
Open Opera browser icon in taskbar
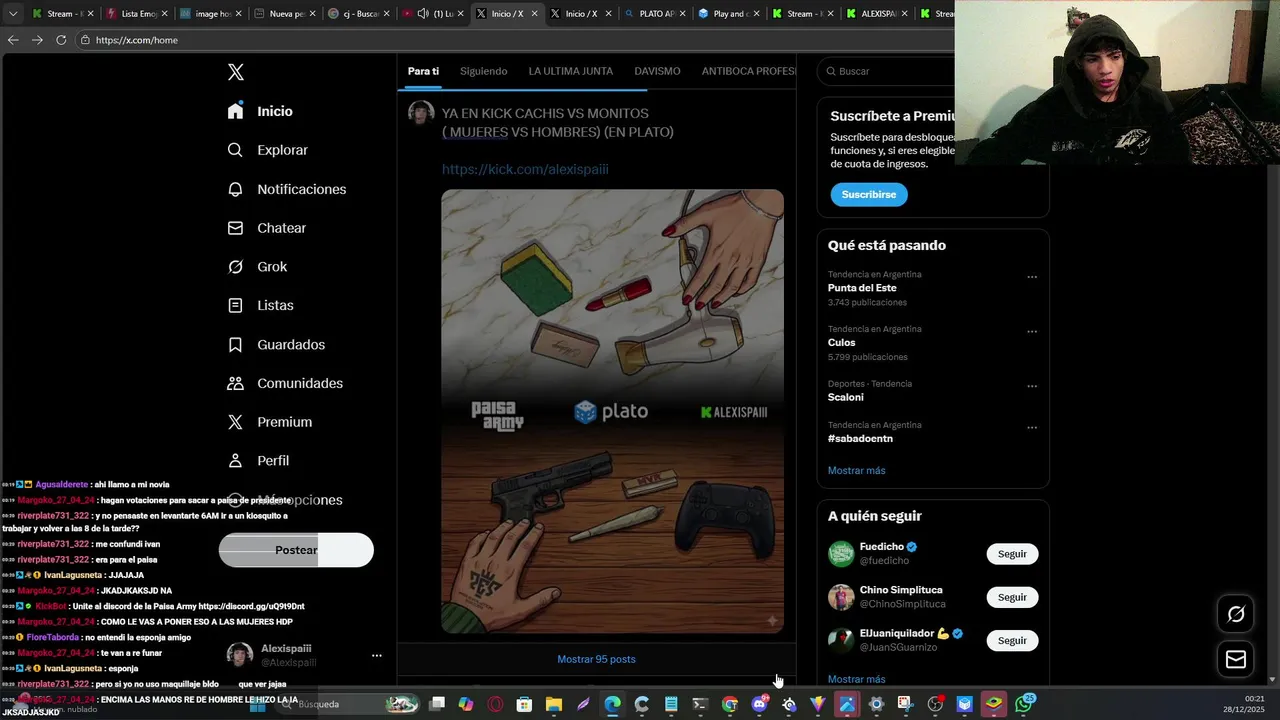(x=495, y=704)
